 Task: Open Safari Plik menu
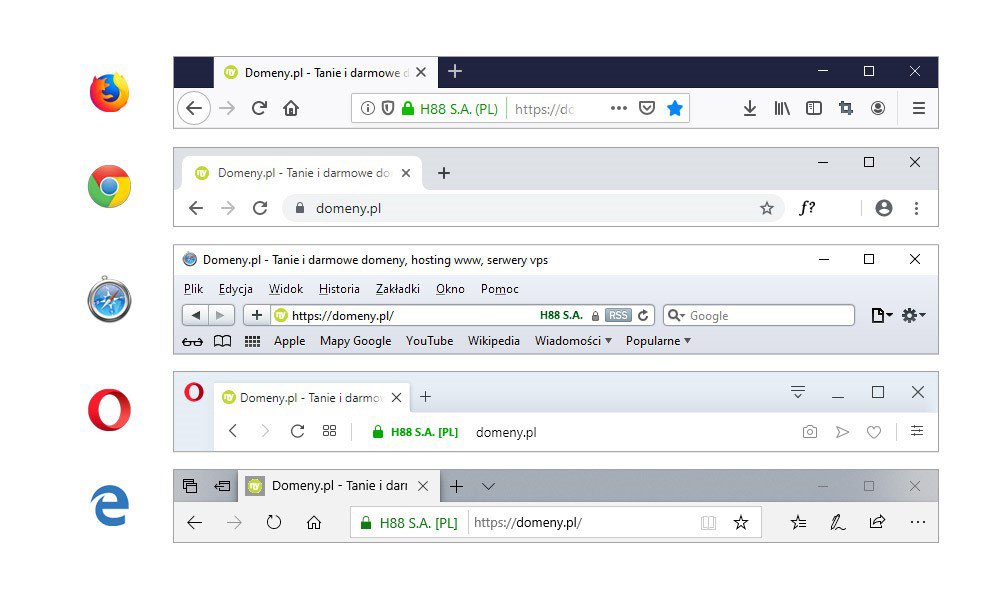[193, 289]
